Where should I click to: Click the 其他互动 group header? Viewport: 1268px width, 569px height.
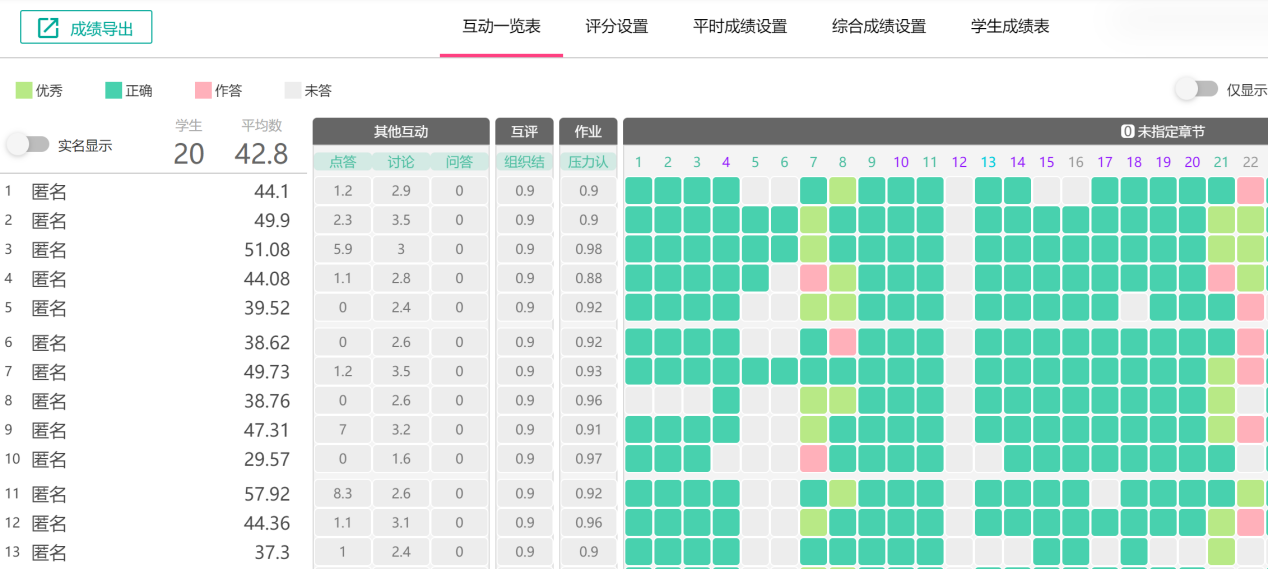(x=401, y=131)
